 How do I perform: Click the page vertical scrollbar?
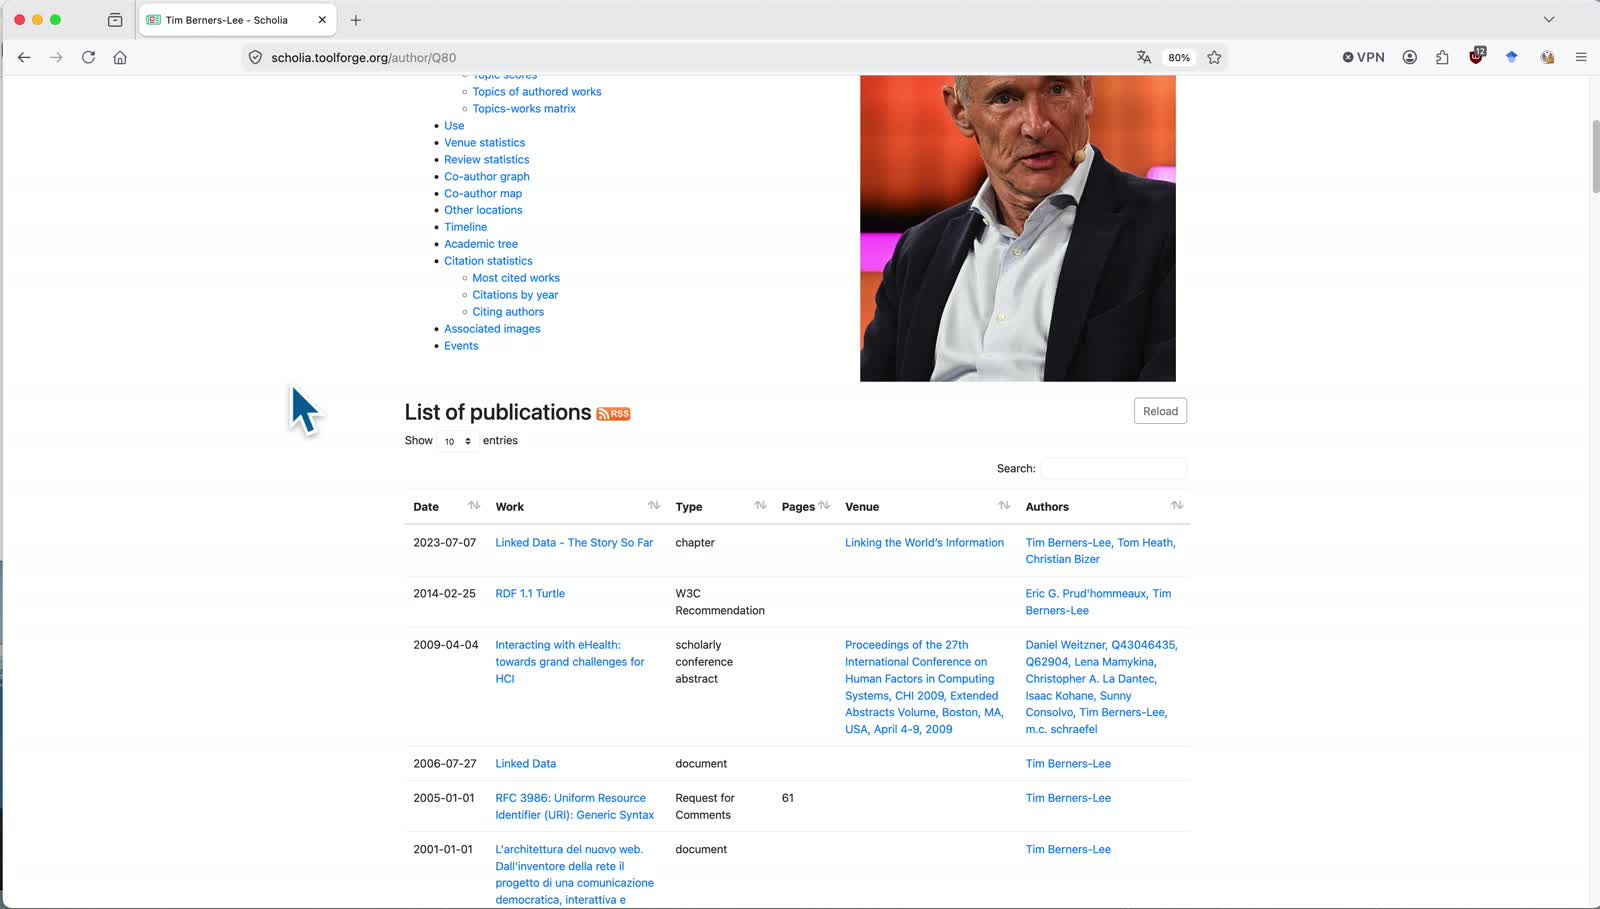coord(1594,158)
